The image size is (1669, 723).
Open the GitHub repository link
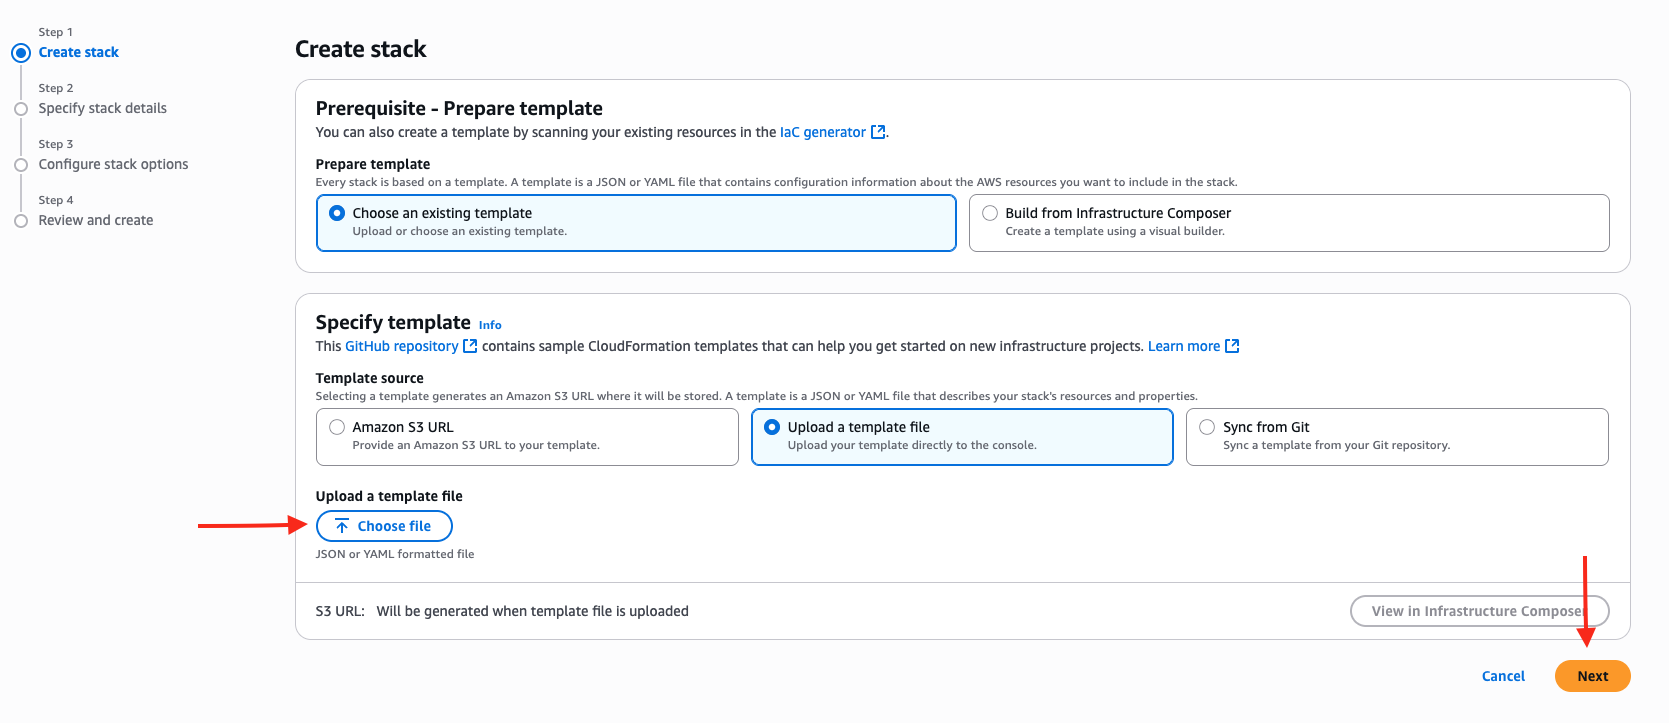pyautogui.click(x=401, y=346)
